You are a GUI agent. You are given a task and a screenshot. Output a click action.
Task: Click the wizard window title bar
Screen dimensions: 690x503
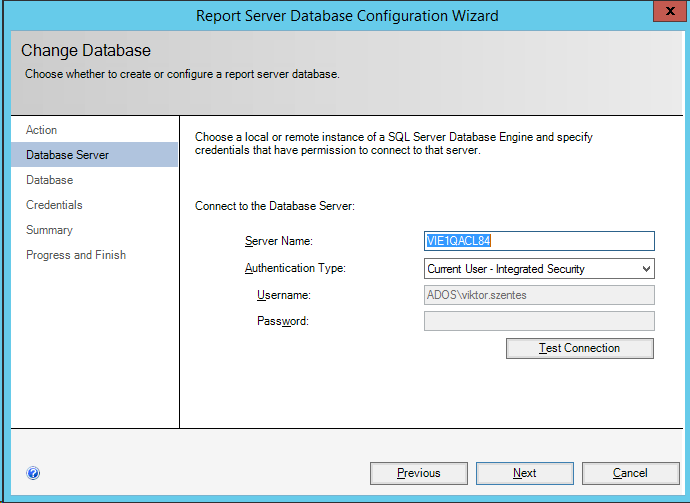[346, 16]
